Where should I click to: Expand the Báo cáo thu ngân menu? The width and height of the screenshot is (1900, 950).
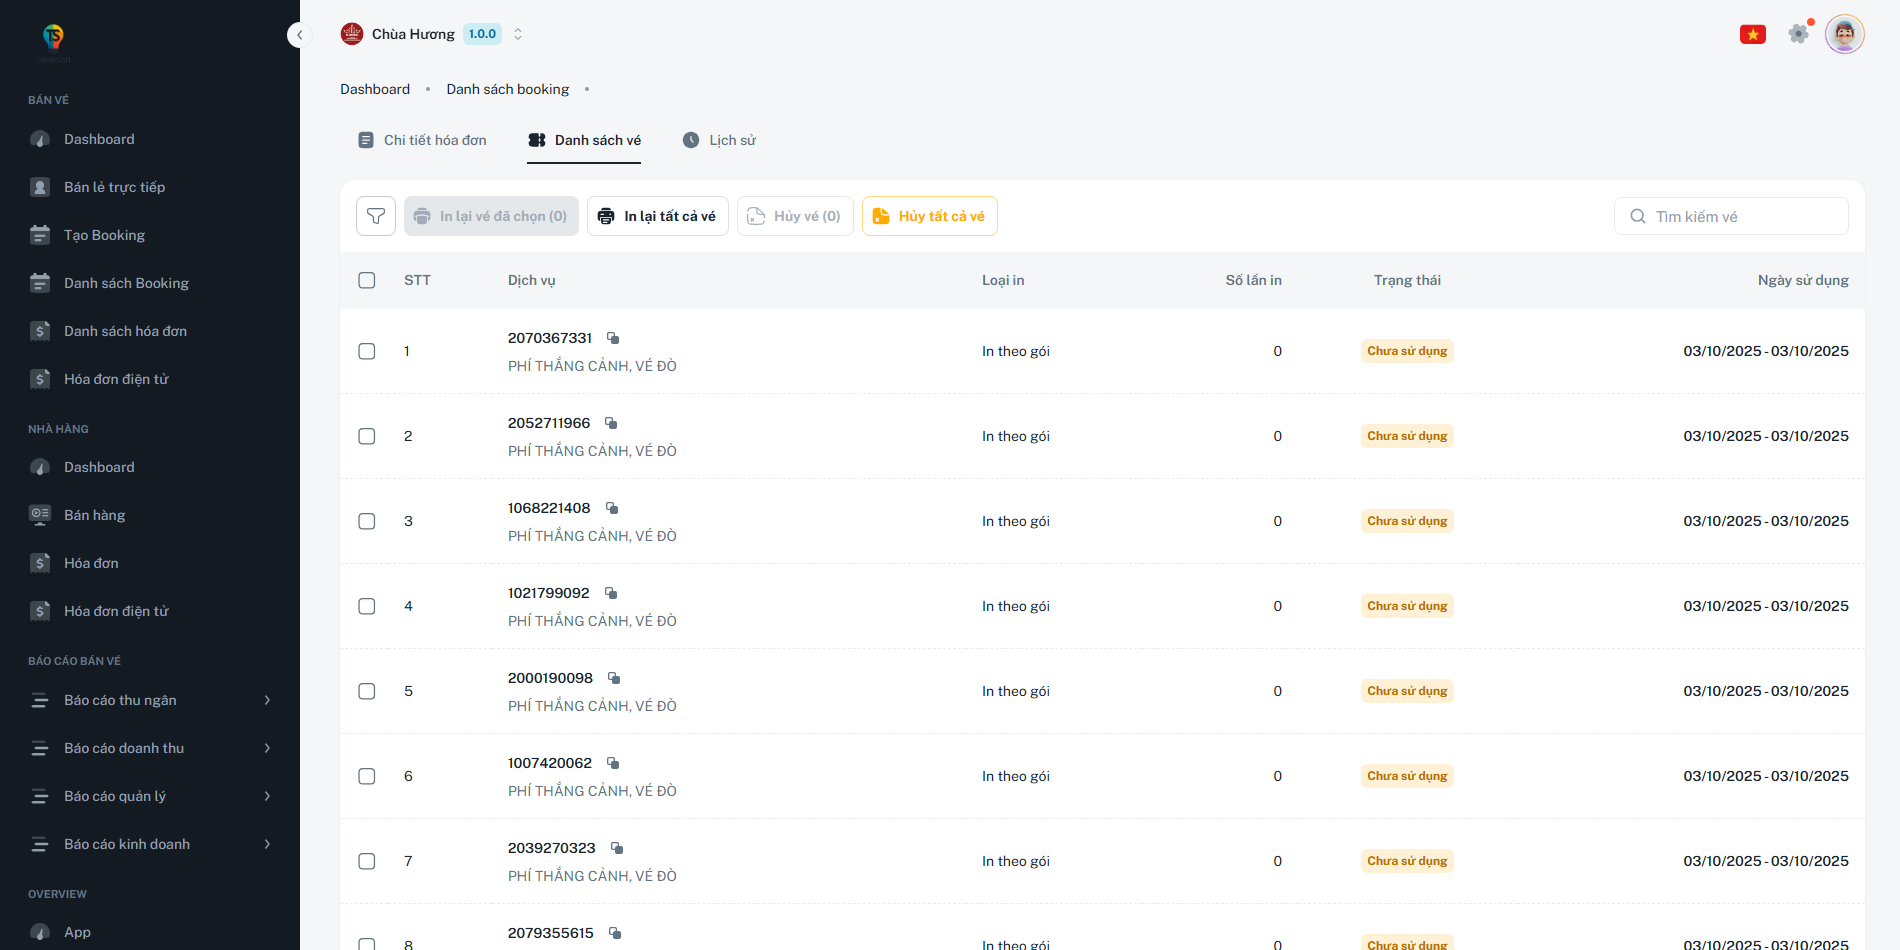[x=150, y=700]
